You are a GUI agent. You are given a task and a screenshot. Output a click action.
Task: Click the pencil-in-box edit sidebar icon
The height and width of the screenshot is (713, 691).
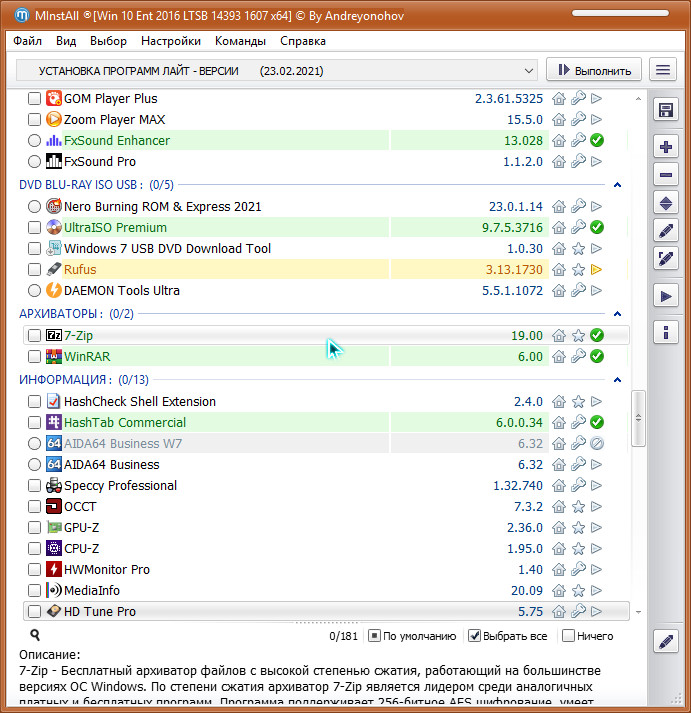pyautogui.click(x=666, y=259)
